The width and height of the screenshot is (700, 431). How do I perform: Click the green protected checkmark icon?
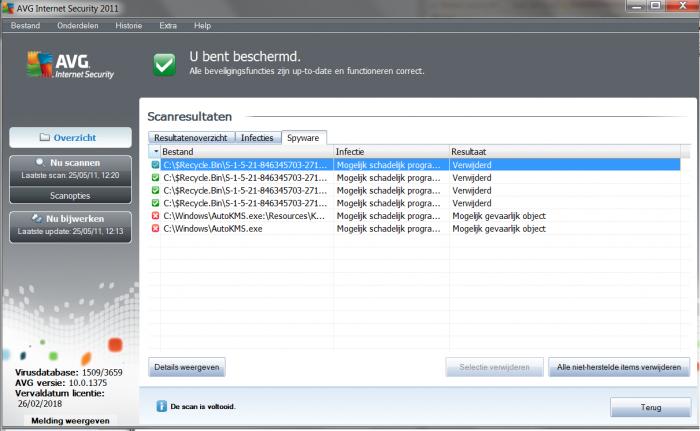[x=165, y=64]
